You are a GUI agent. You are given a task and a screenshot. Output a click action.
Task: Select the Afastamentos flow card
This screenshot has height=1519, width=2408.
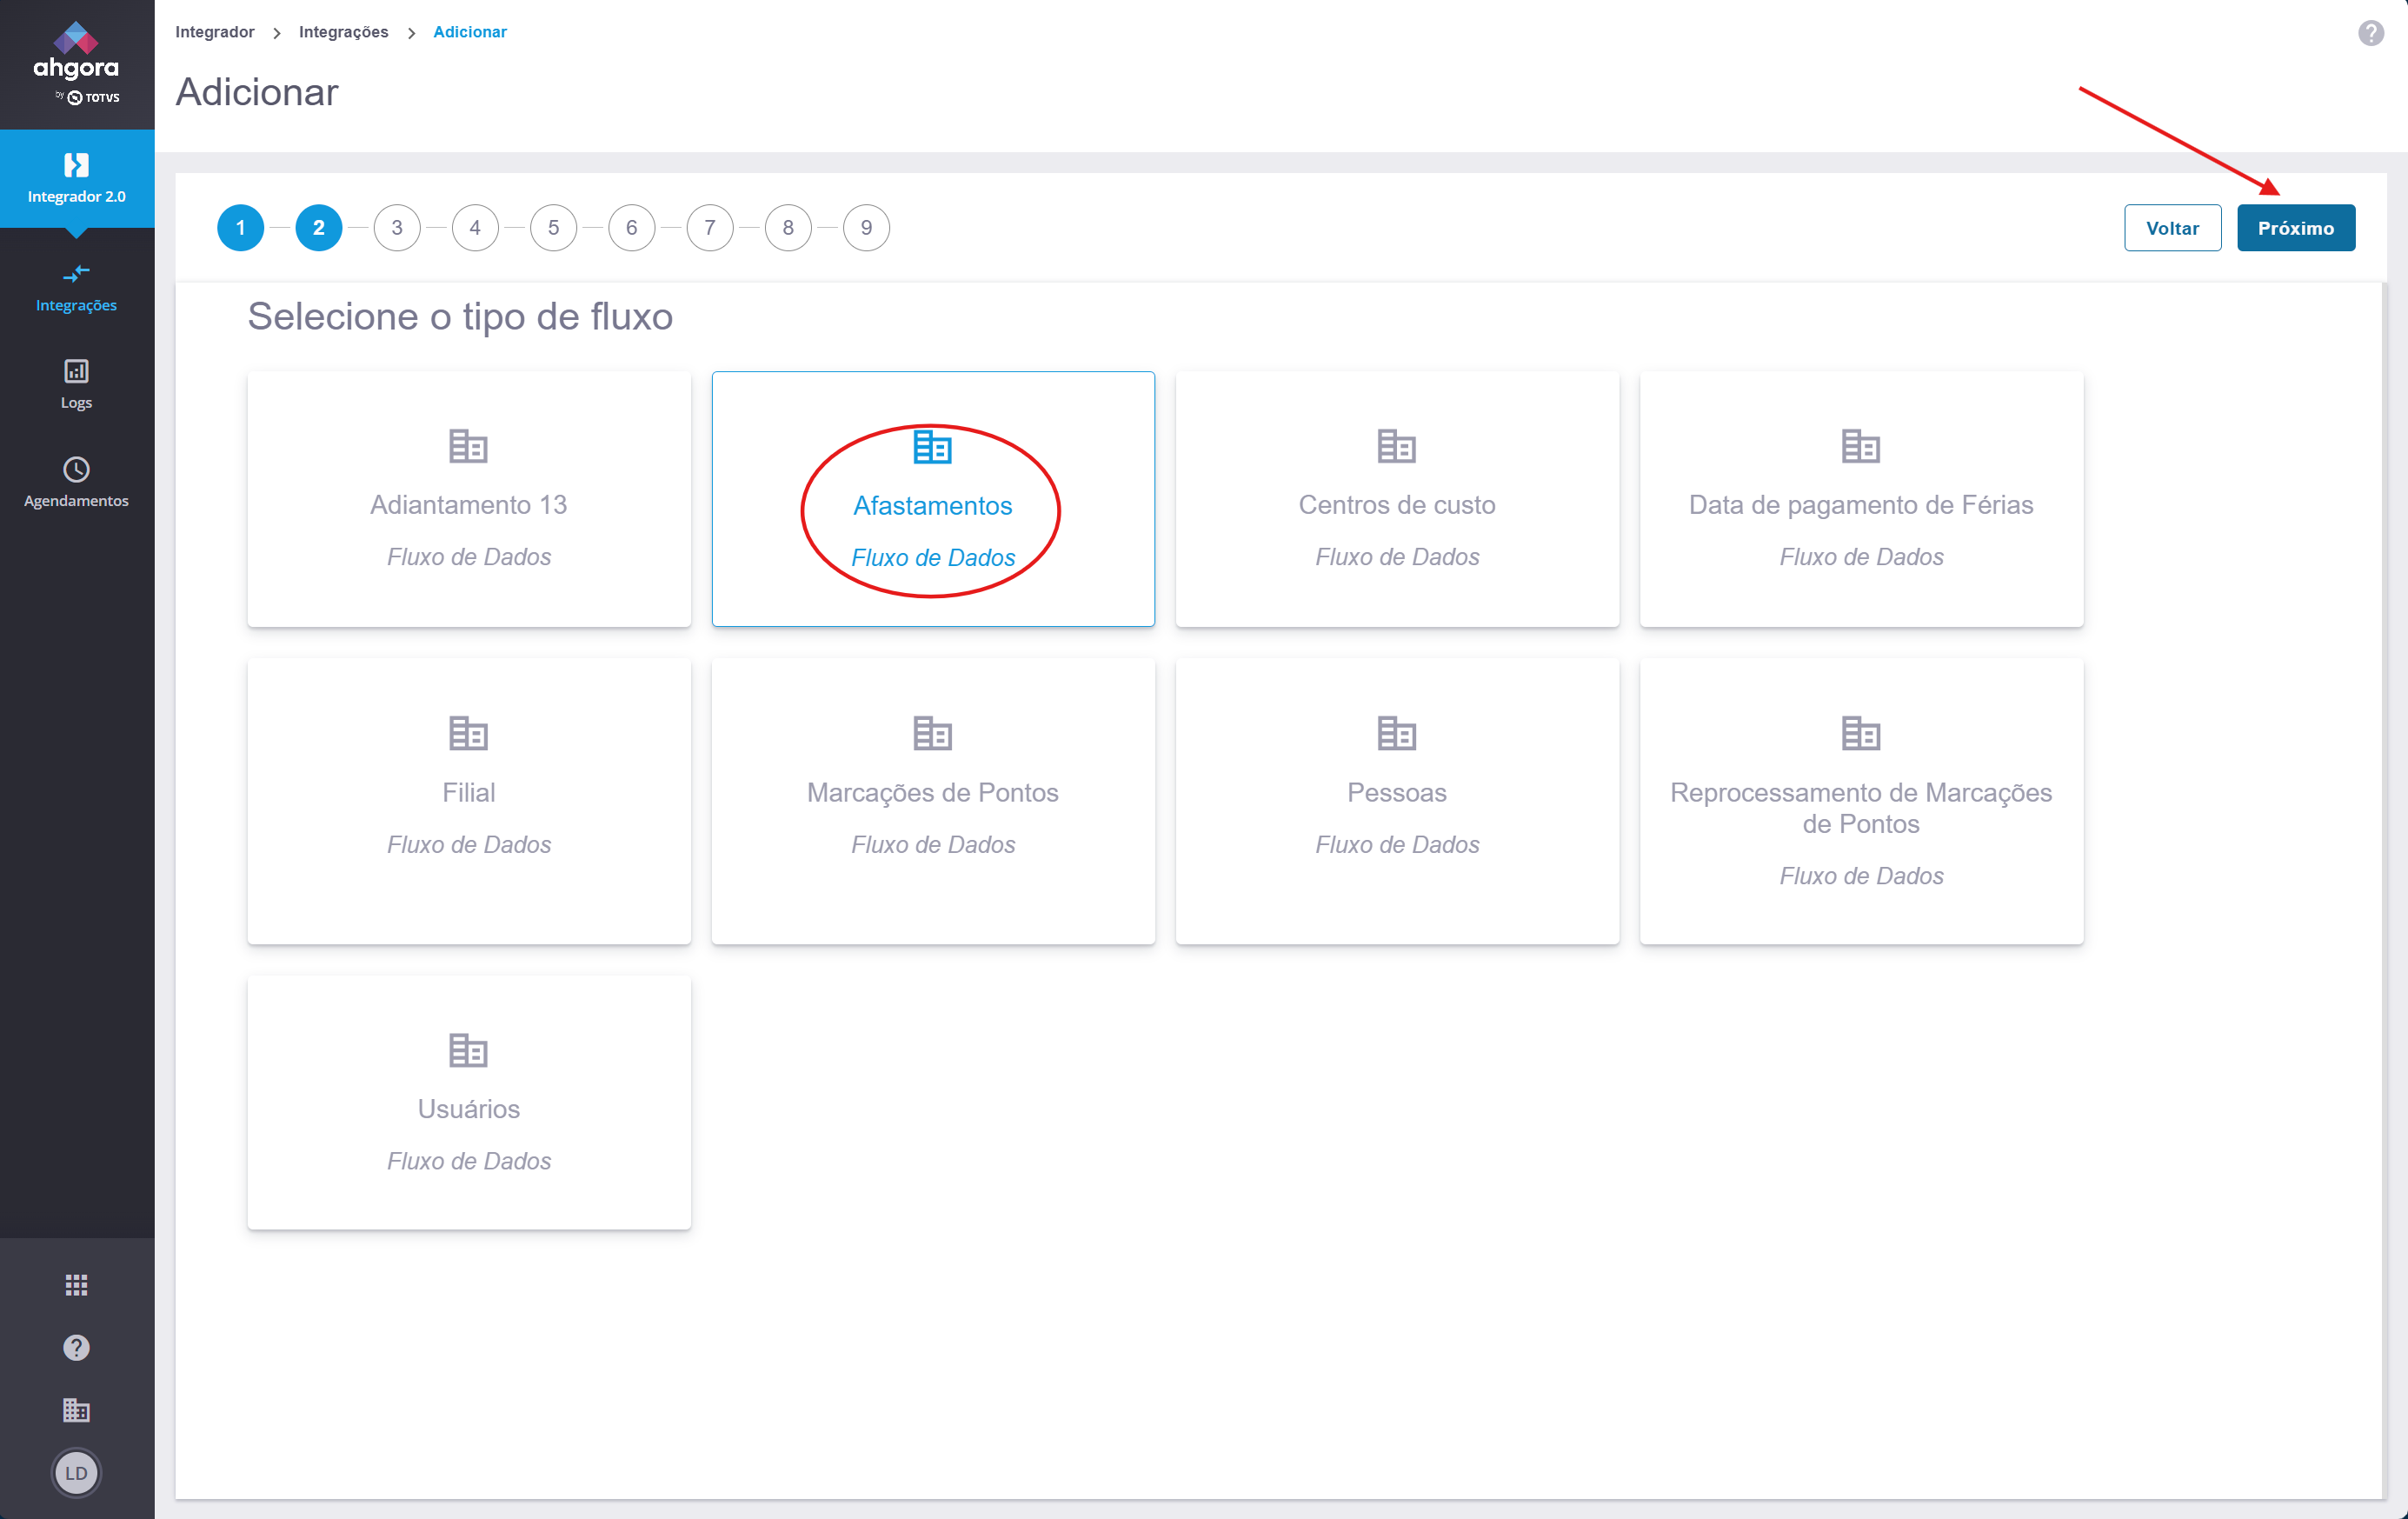coord(932,499)
